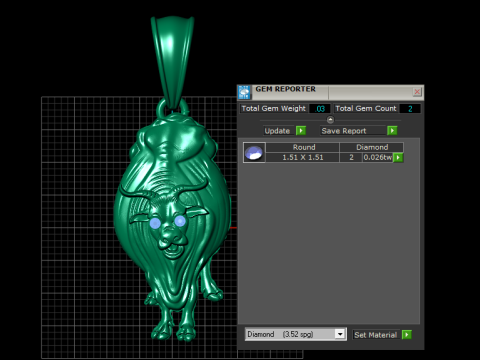Click the Total Gem Weight value .03

[320, 109]
